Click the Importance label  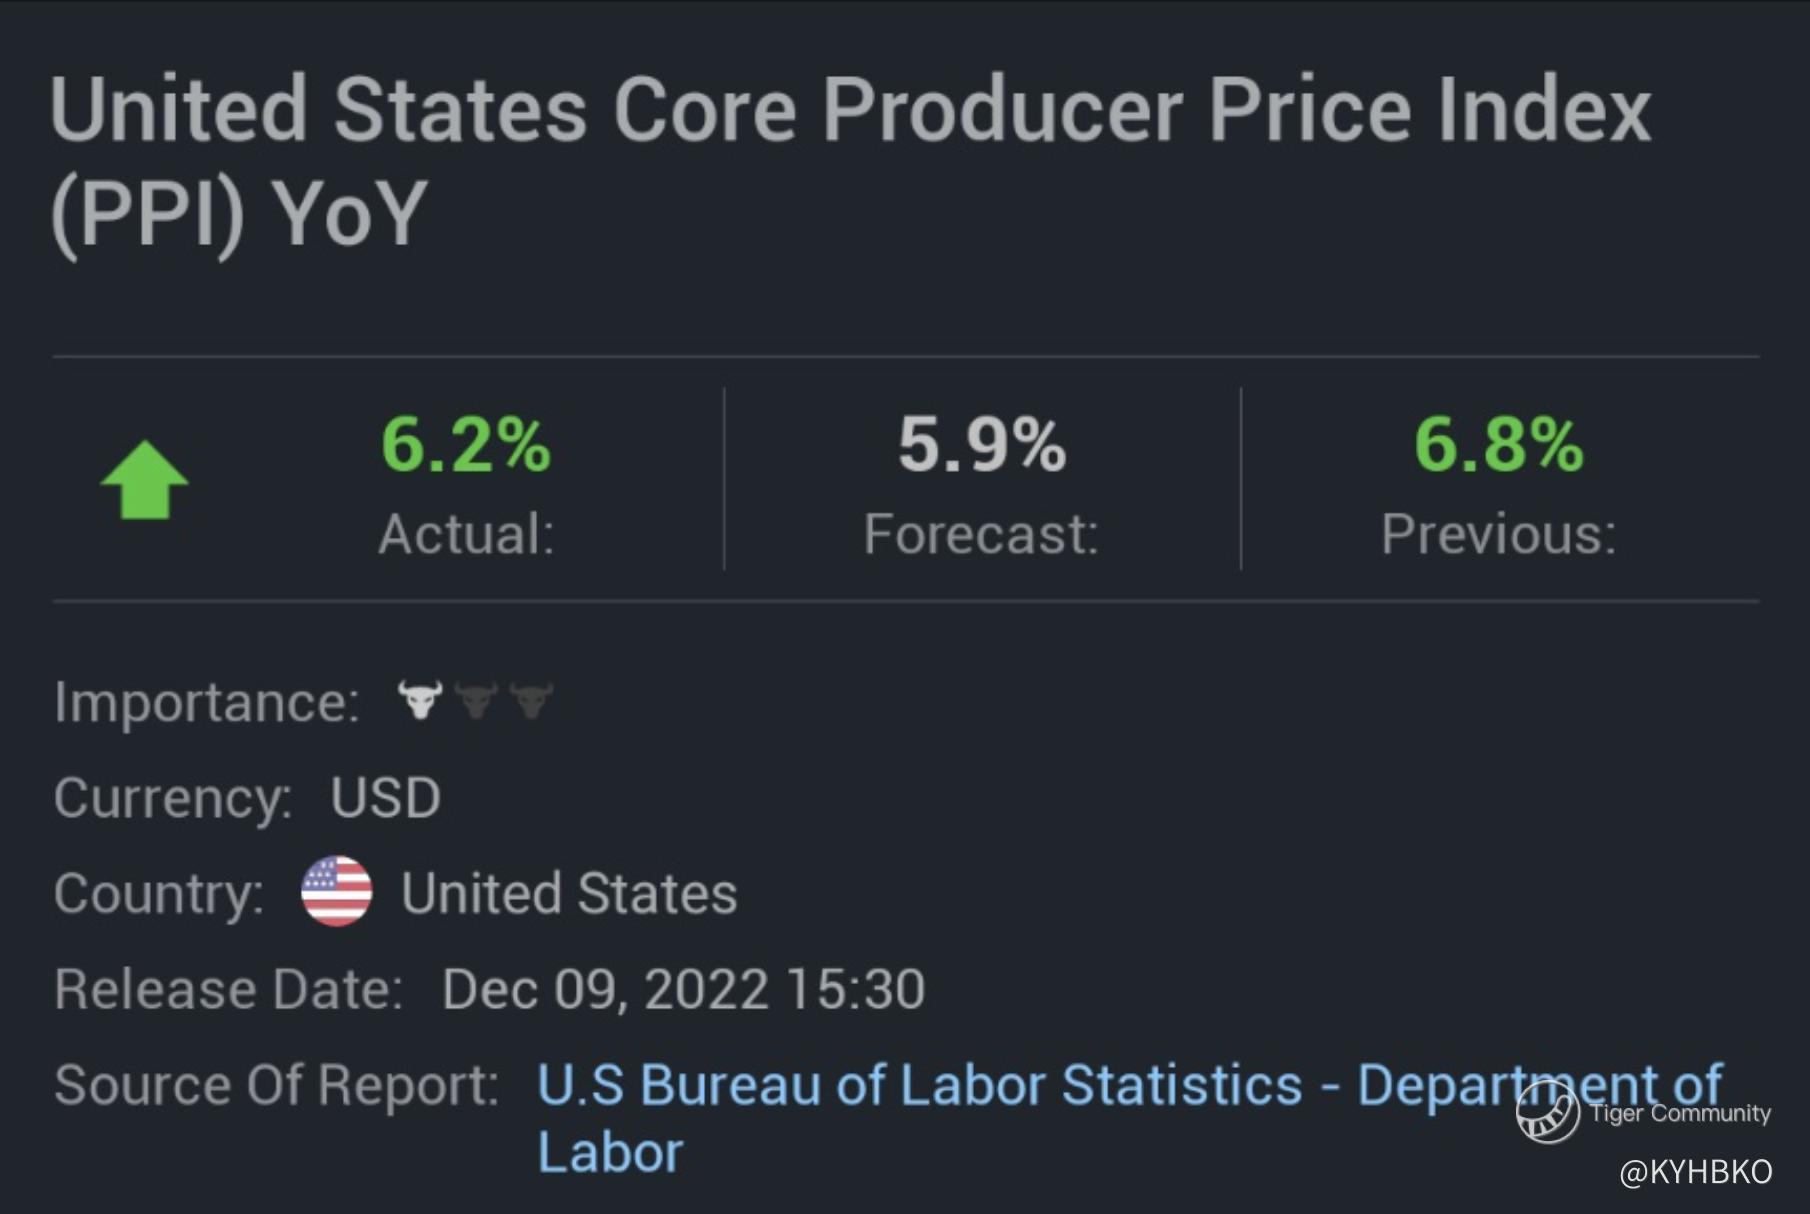tap(206, 702)
